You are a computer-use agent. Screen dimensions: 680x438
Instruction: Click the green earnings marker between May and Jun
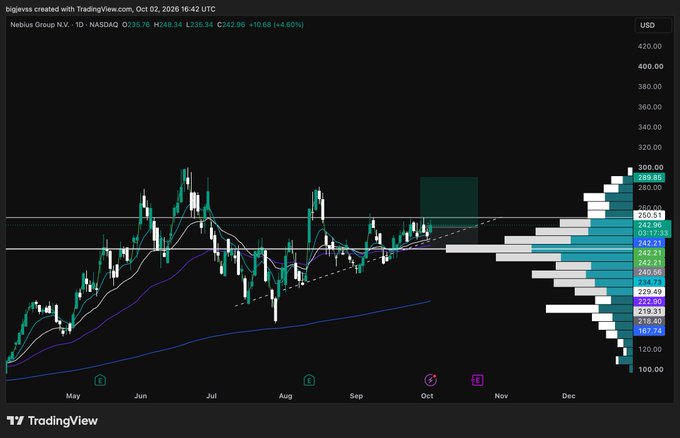coord(100,380)
